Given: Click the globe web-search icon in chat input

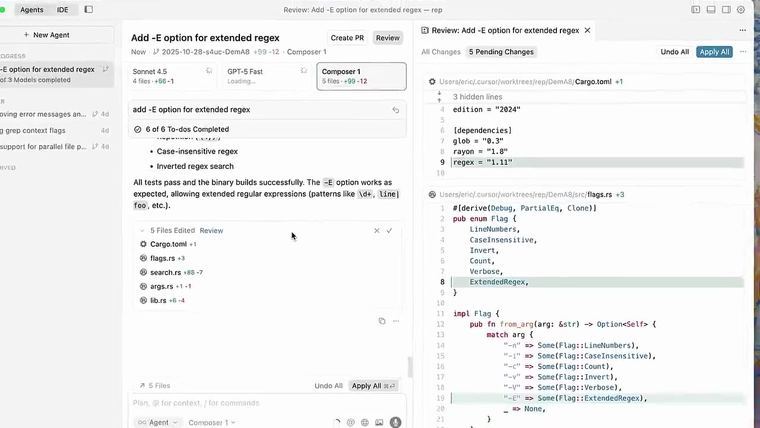Looking at the screenshot, I should tap(365, 423).
